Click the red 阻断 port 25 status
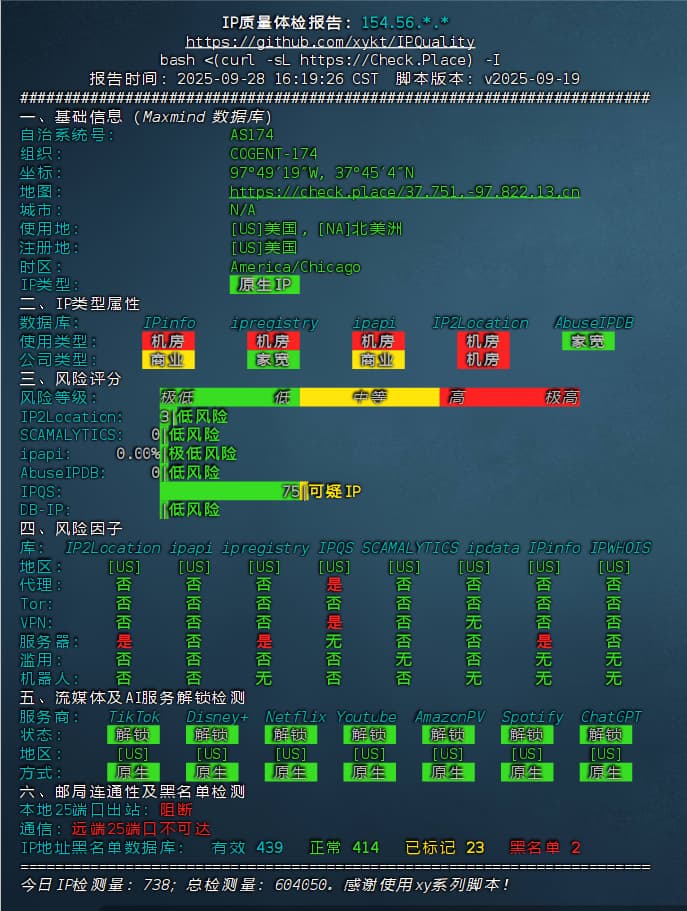The height and width of the screenshot is (911, 687). [x=176, y=810]
